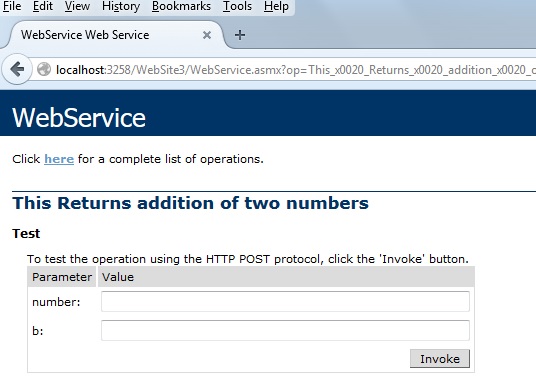Click the b parameter input field
This screenshot has height=382, width=536.
[x=285, y=330]
